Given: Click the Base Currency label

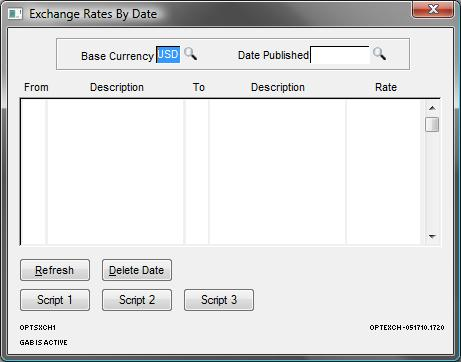Looking at the screenshot, I should [x=117, y=56].
